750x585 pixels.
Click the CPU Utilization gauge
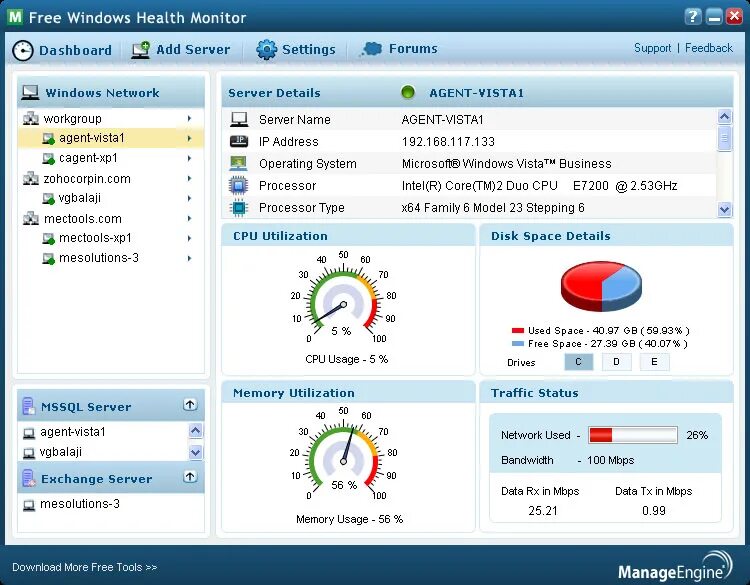click(343, 298)
